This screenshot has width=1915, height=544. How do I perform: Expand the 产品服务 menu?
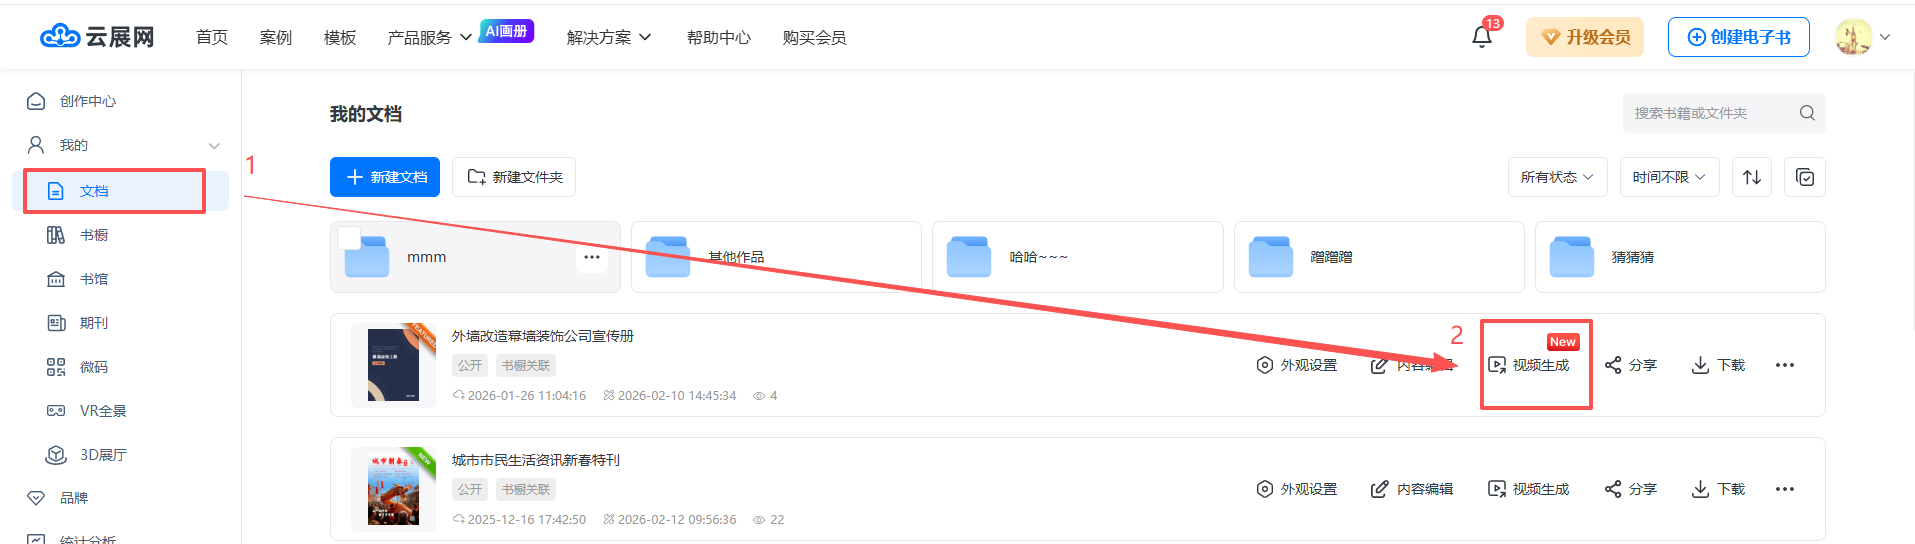point(429,38)
